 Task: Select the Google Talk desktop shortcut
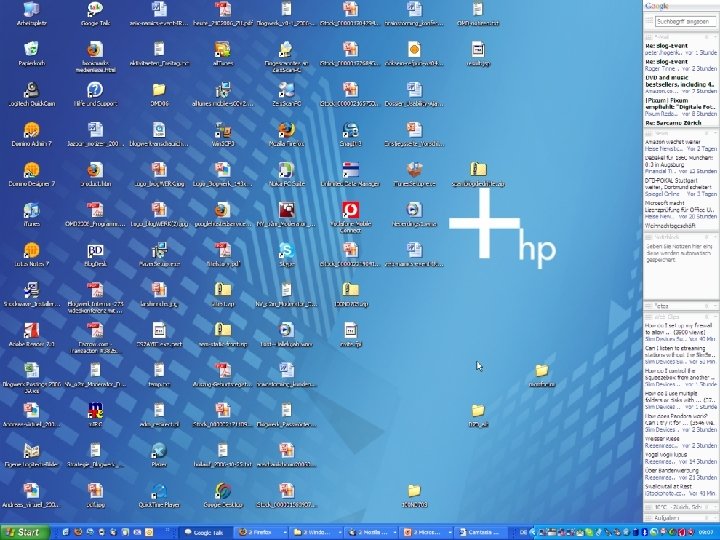[95, 14]
